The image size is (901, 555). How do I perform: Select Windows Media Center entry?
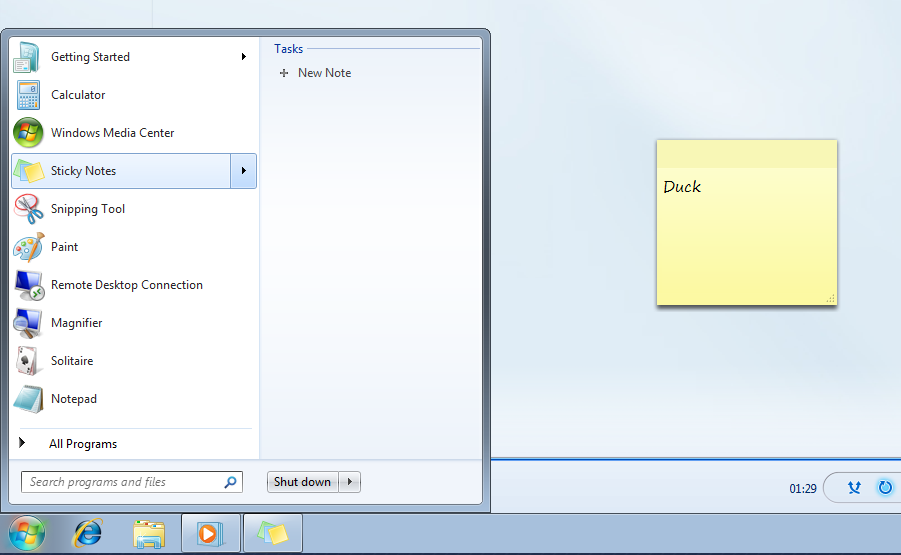coord(134,133)
